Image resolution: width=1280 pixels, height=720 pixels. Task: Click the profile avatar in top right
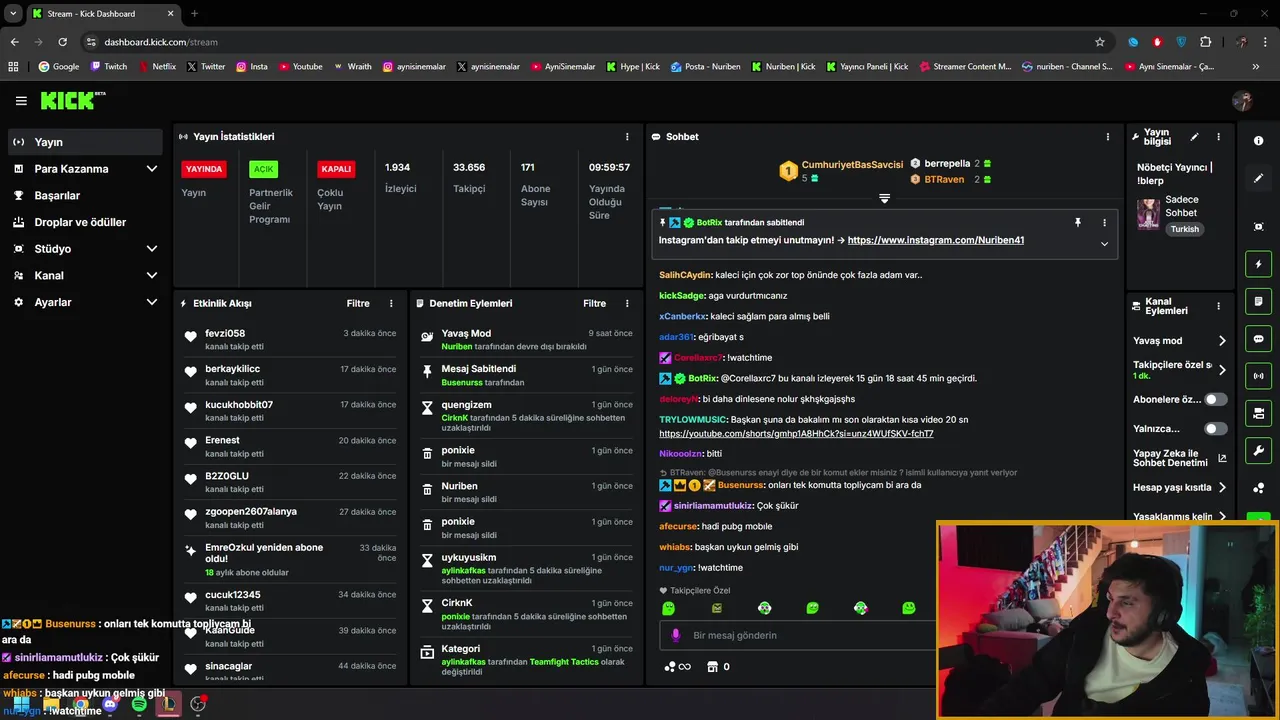pyautogui.click(x=1243, y=101)
